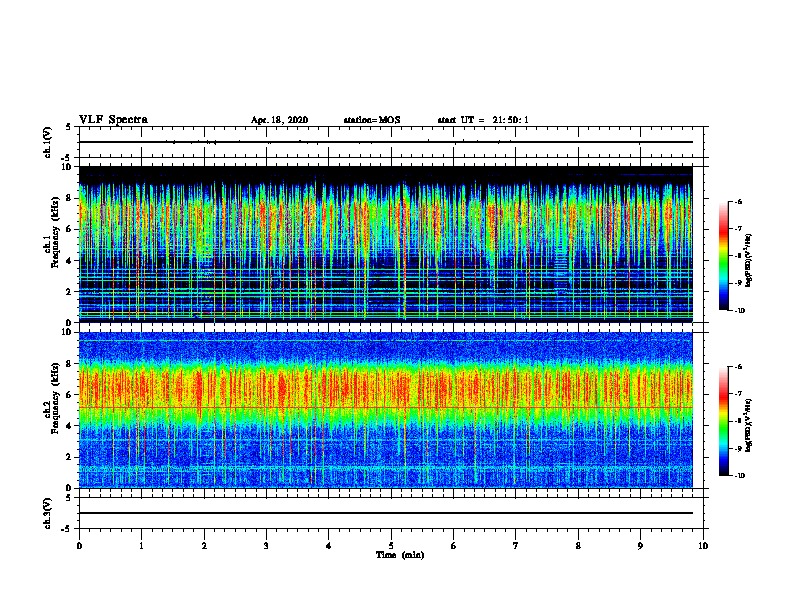The image size is (792, 612).
Task: Click the "-10" label on ch.2 color bar
Action: click(739, 476)
